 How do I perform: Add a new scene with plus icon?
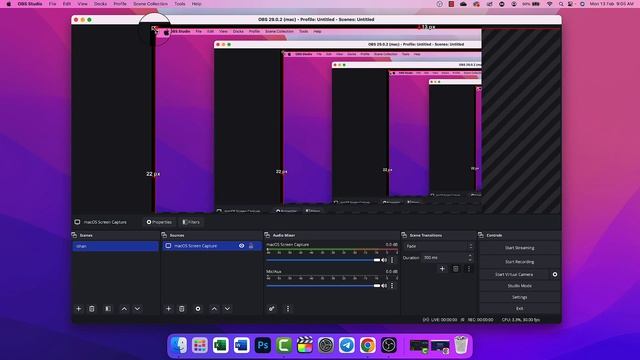(x=78, y=309)
